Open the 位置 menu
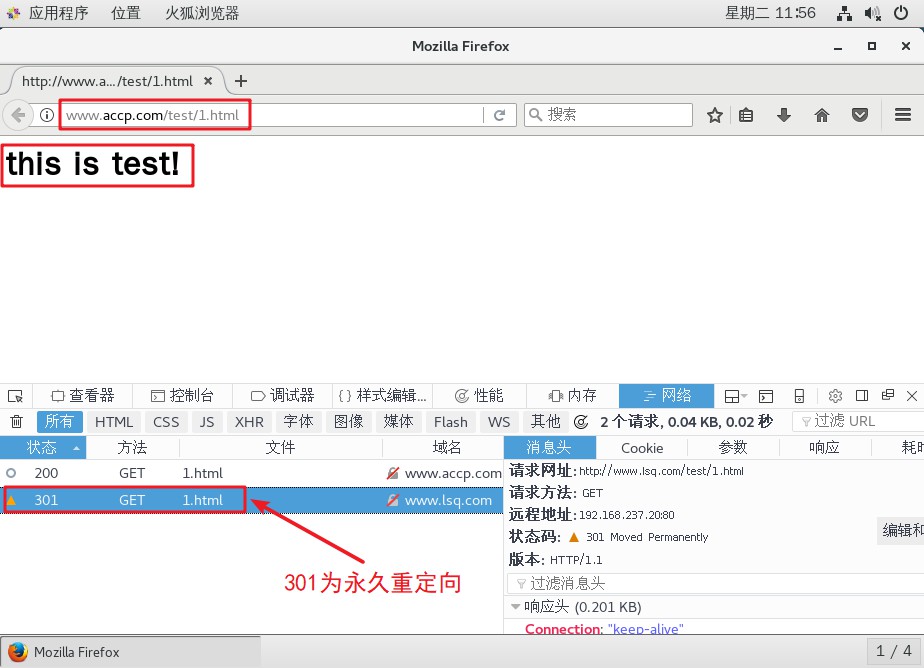Viewport: 924px width, 668px height. 126,13
